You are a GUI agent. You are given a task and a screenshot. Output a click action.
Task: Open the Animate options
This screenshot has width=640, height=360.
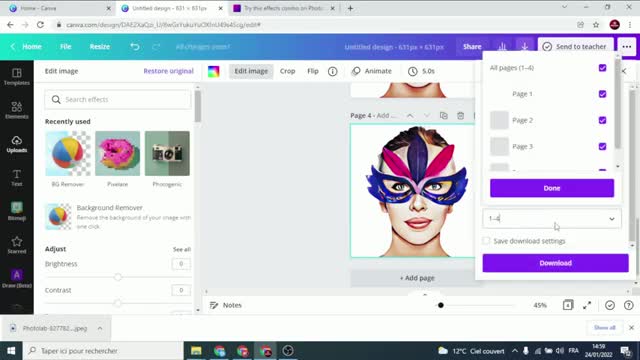(372, 71)
